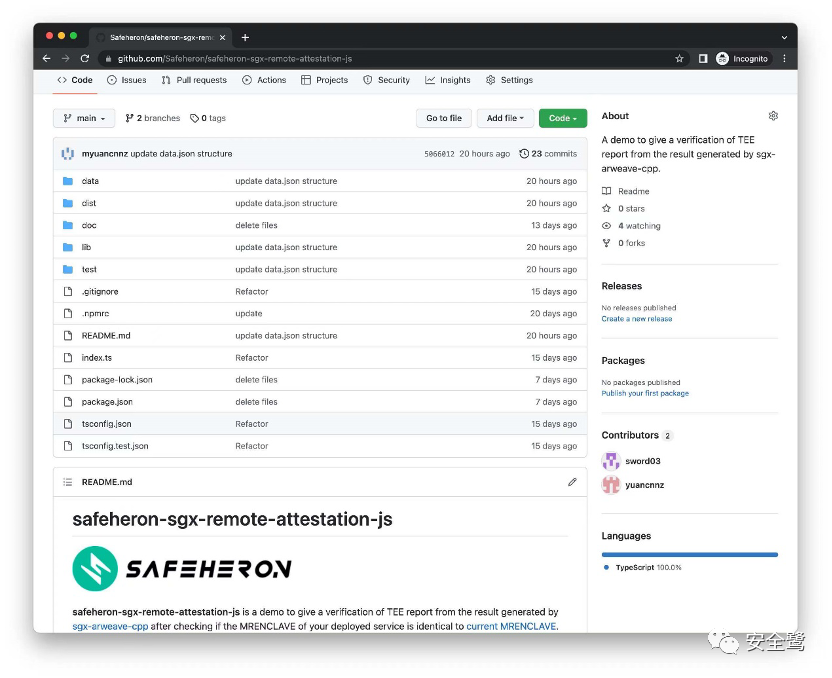View the 0 forks link
The width and height of the screenshot is (832, 678).
[x=624, y=243]
